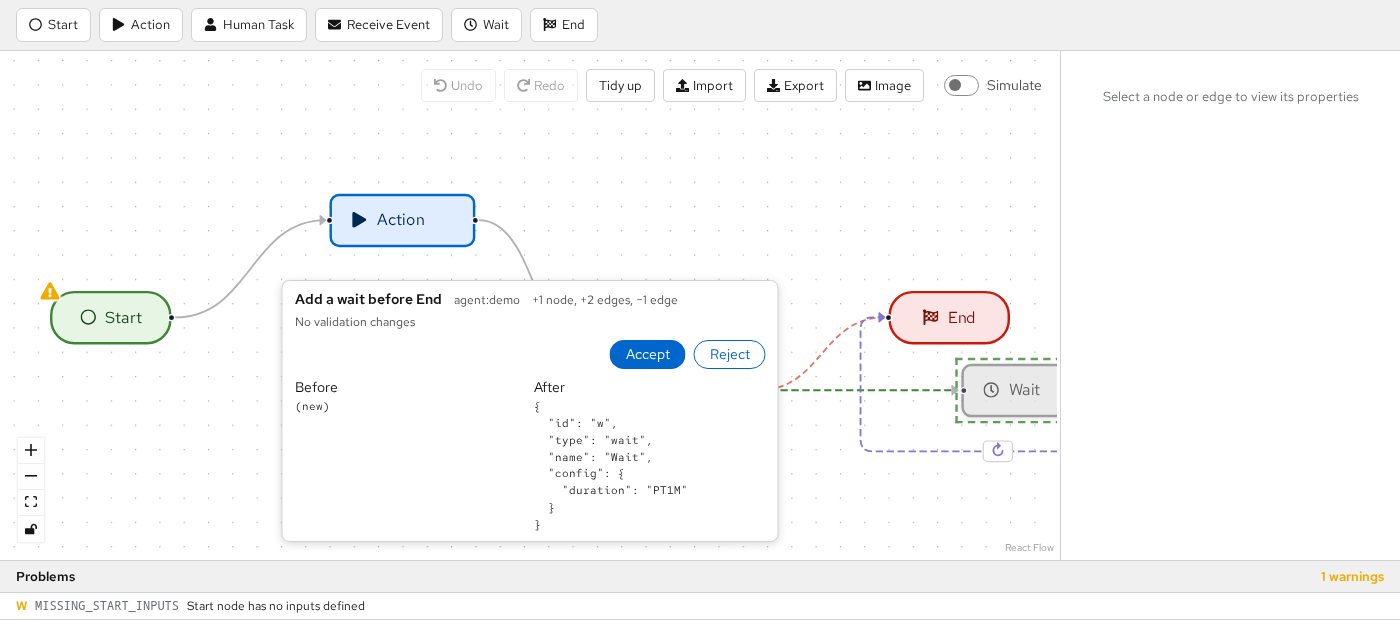Zoom in on the canvas
Viewport: 1400px width, 620px height.
31,450
